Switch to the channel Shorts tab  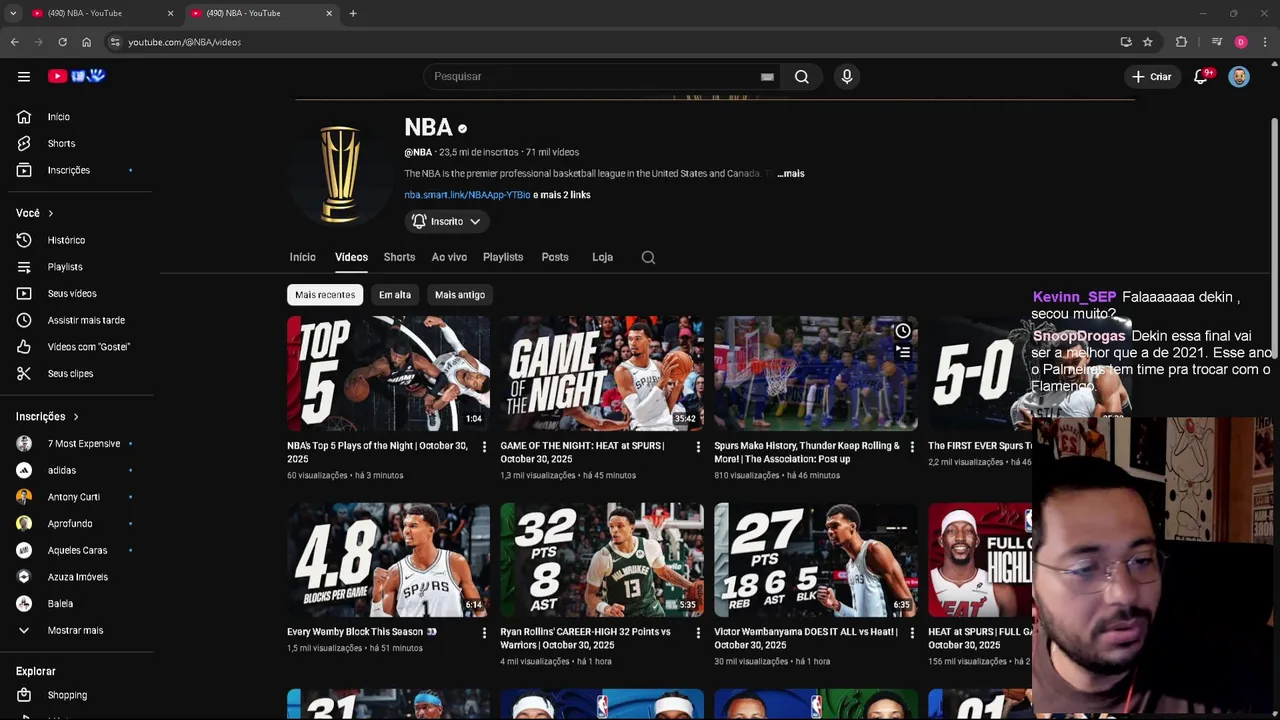(x=399, y=257)
